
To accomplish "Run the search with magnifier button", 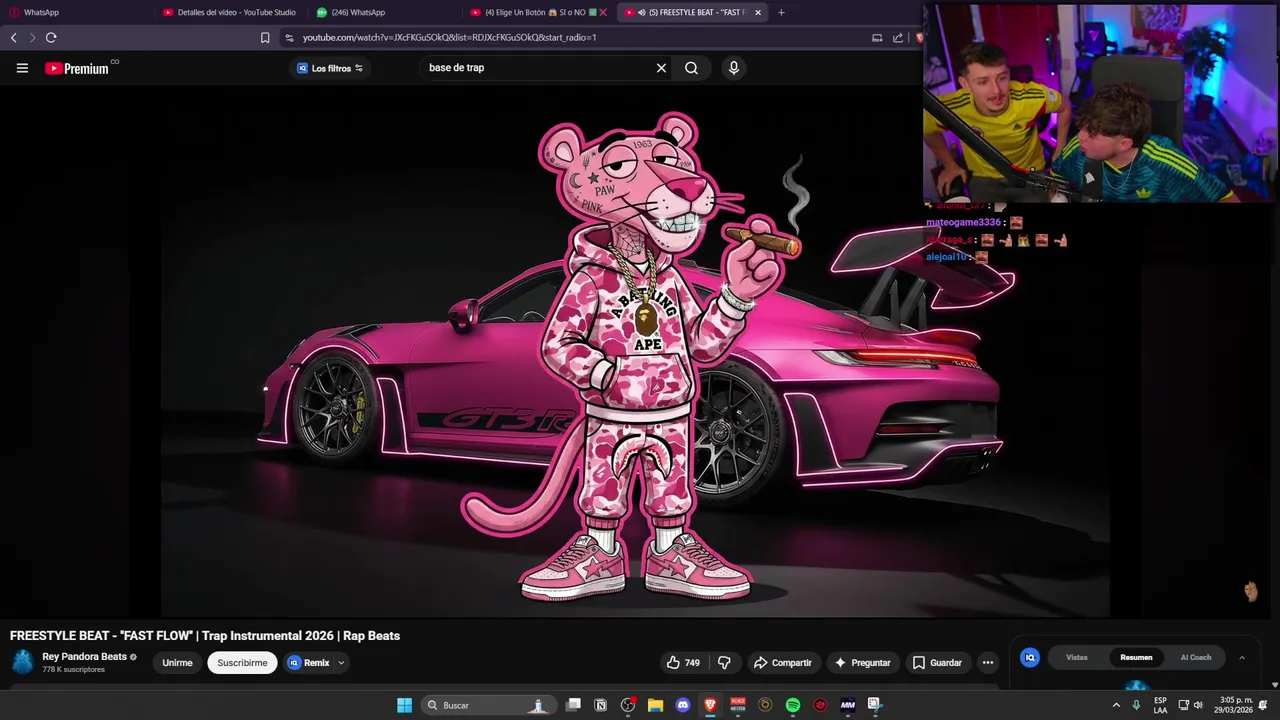I will (x=691, y=68).
